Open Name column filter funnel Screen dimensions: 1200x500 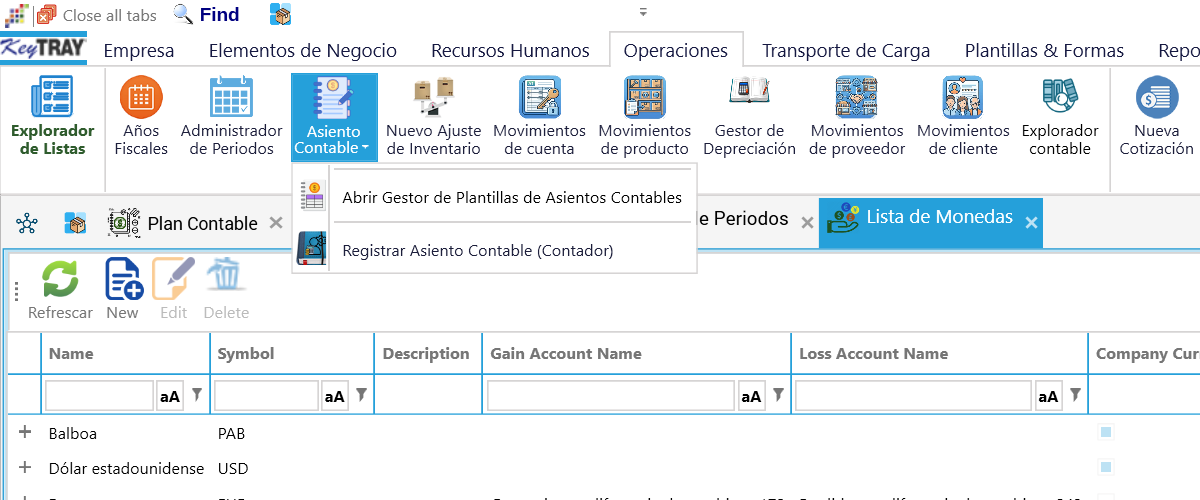coord(197,395)
